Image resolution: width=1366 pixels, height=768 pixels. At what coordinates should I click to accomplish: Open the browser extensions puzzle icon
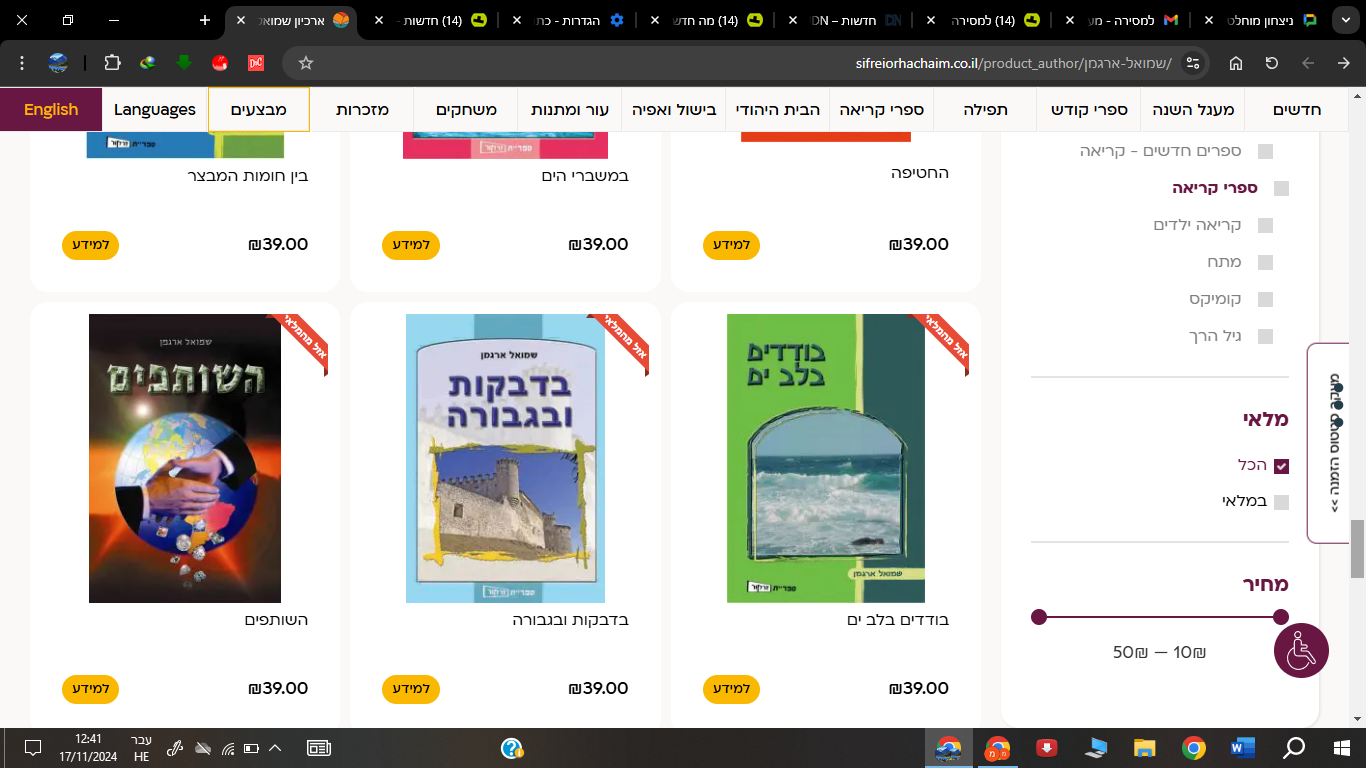coord(112,63)
